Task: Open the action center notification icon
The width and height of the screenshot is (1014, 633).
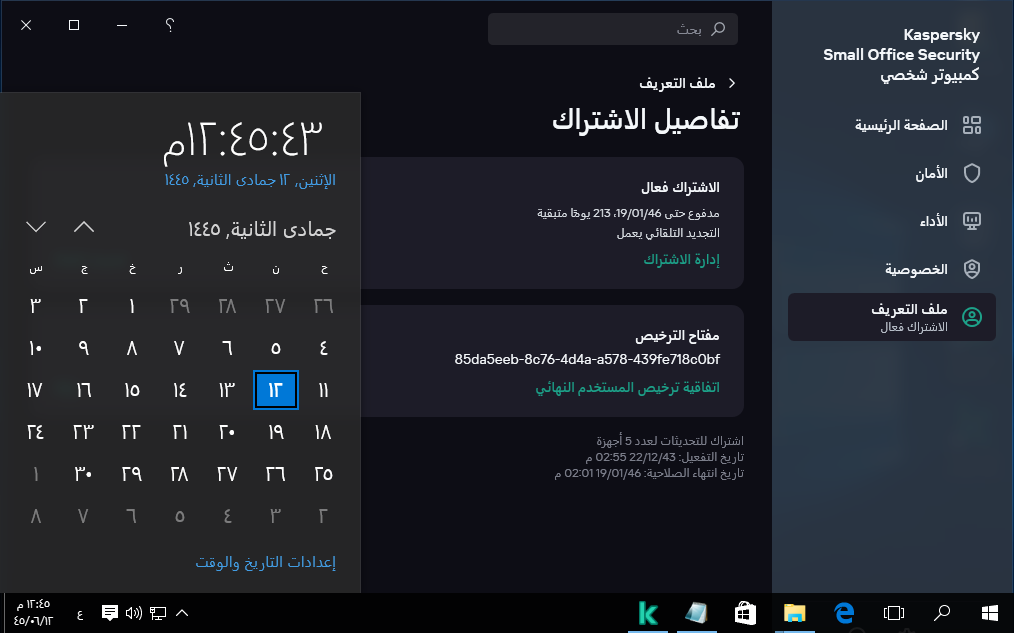Action: click(x=110, y=613)
